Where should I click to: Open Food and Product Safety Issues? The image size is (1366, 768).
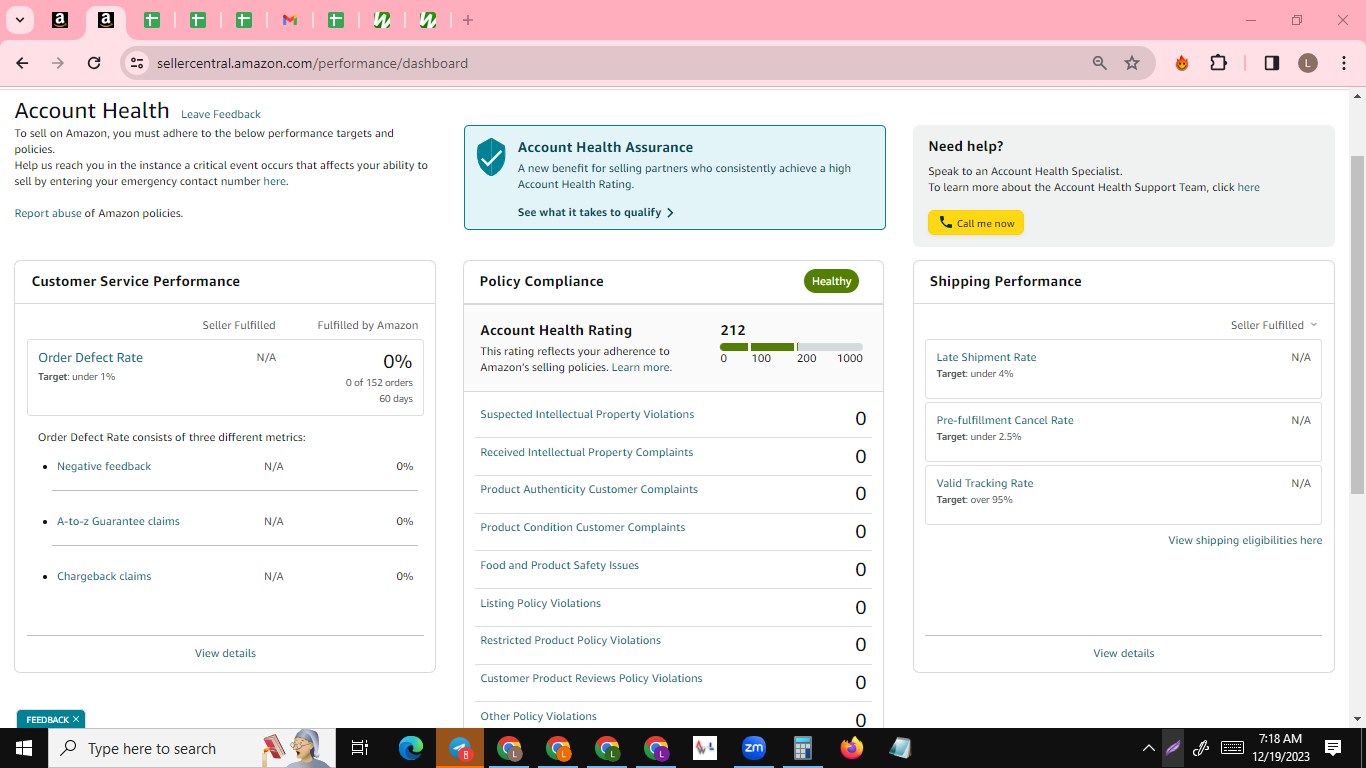click(559, 565)
